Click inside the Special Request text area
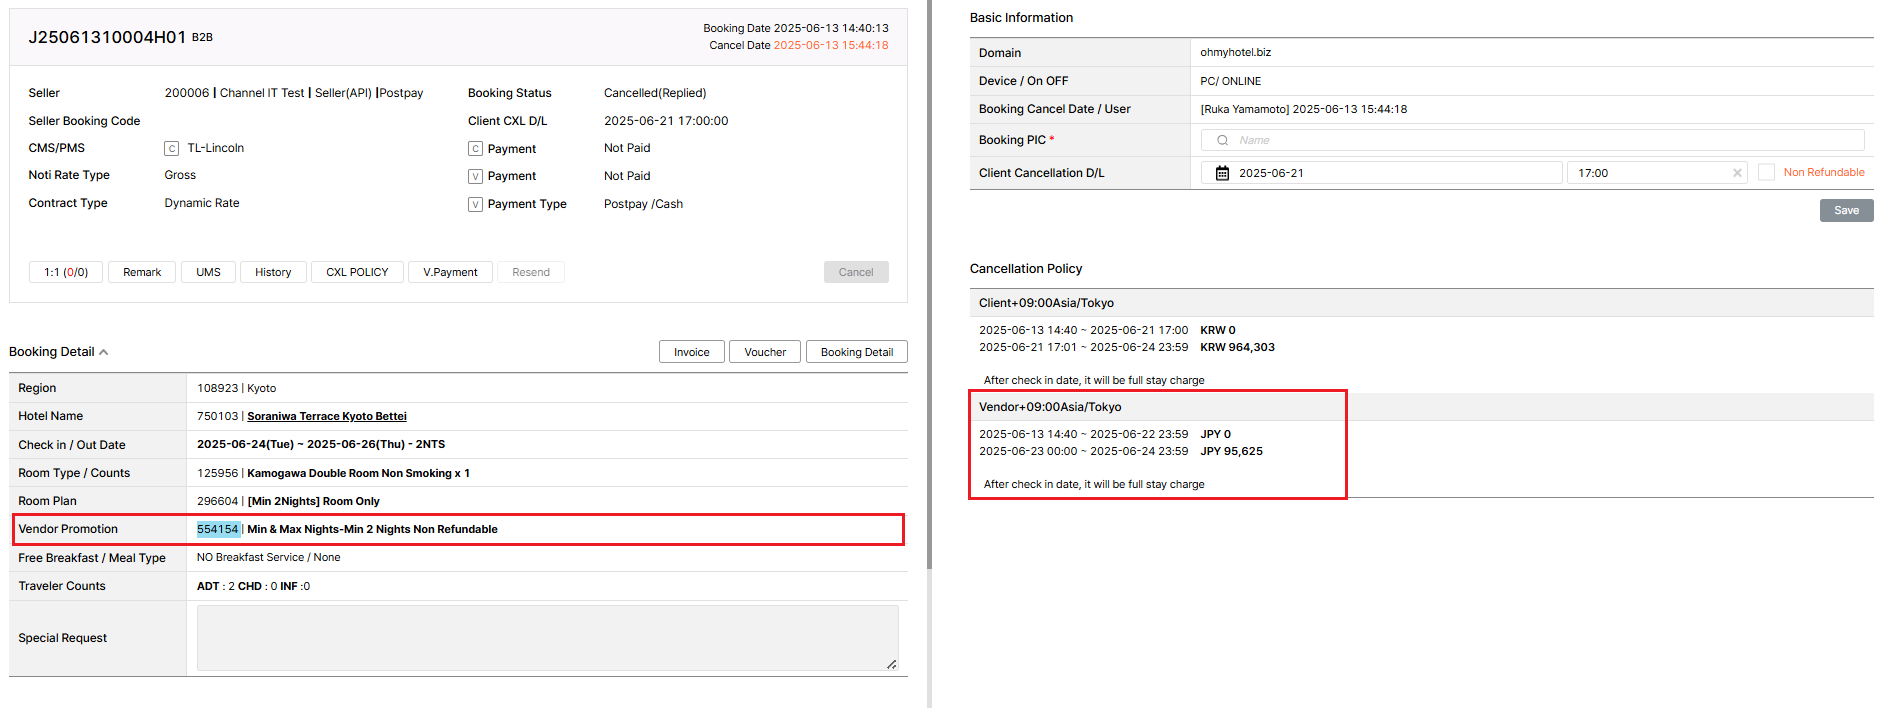Viewport: 1879px width, 708px height. [x=547, y=638]
